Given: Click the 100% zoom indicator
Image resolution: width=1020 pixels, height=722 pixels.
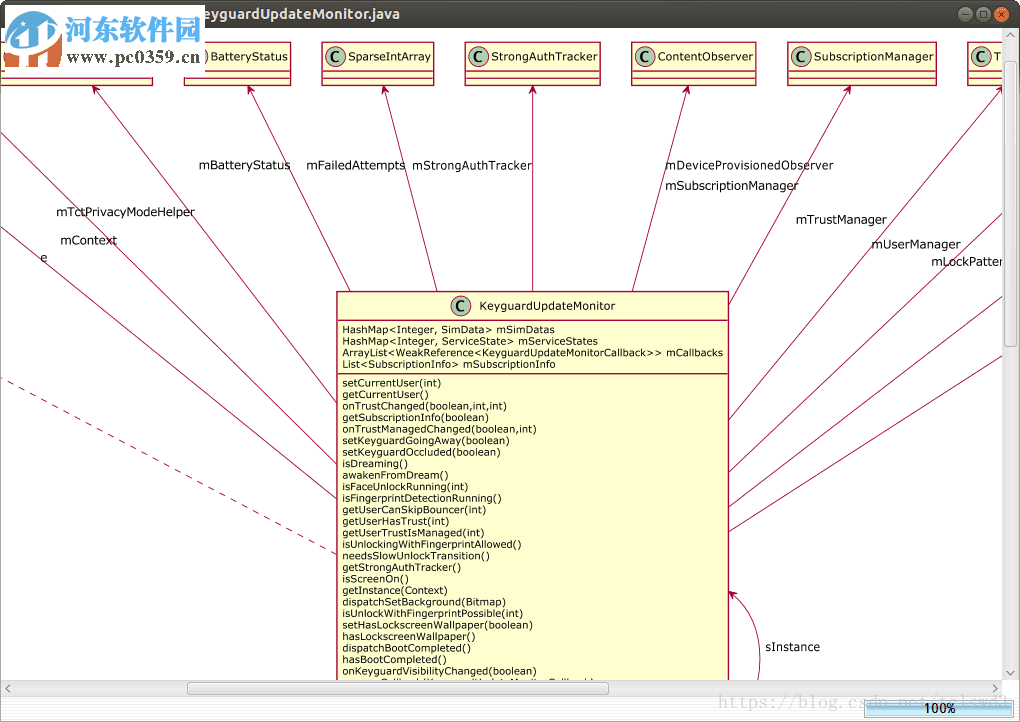Looking at the screenshot, I should pos(939,708).
